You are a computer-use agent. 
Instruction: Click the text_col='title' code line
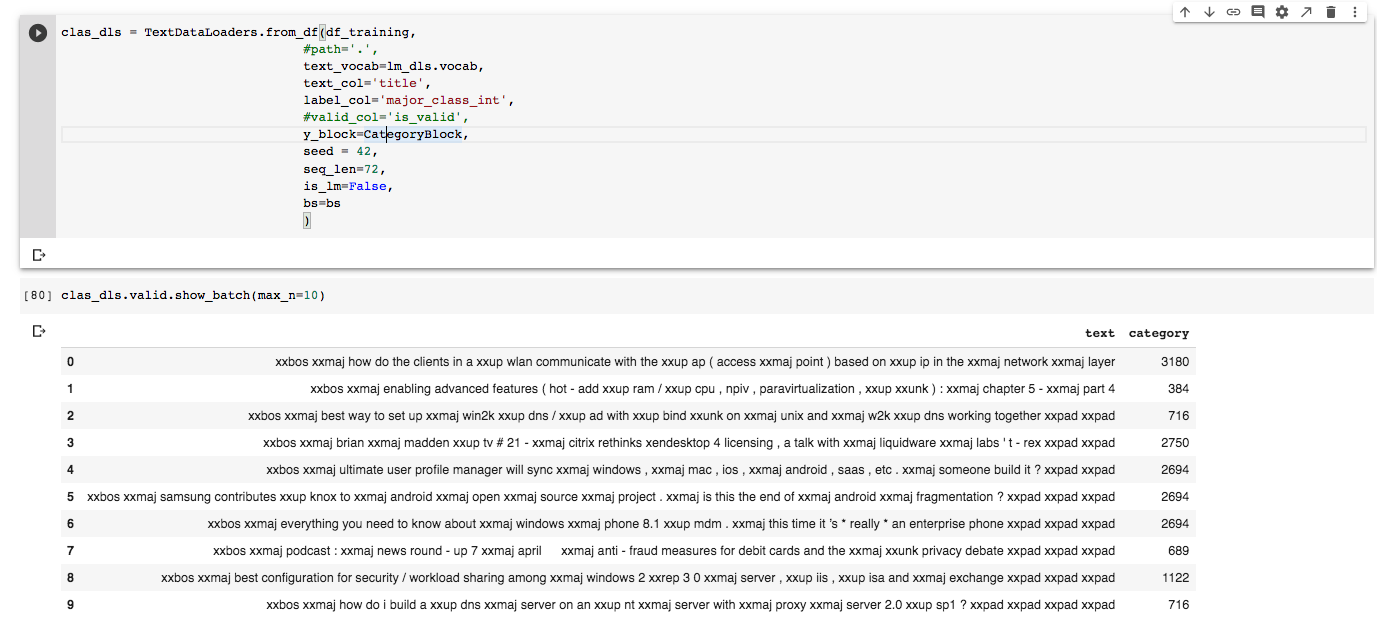366,83
